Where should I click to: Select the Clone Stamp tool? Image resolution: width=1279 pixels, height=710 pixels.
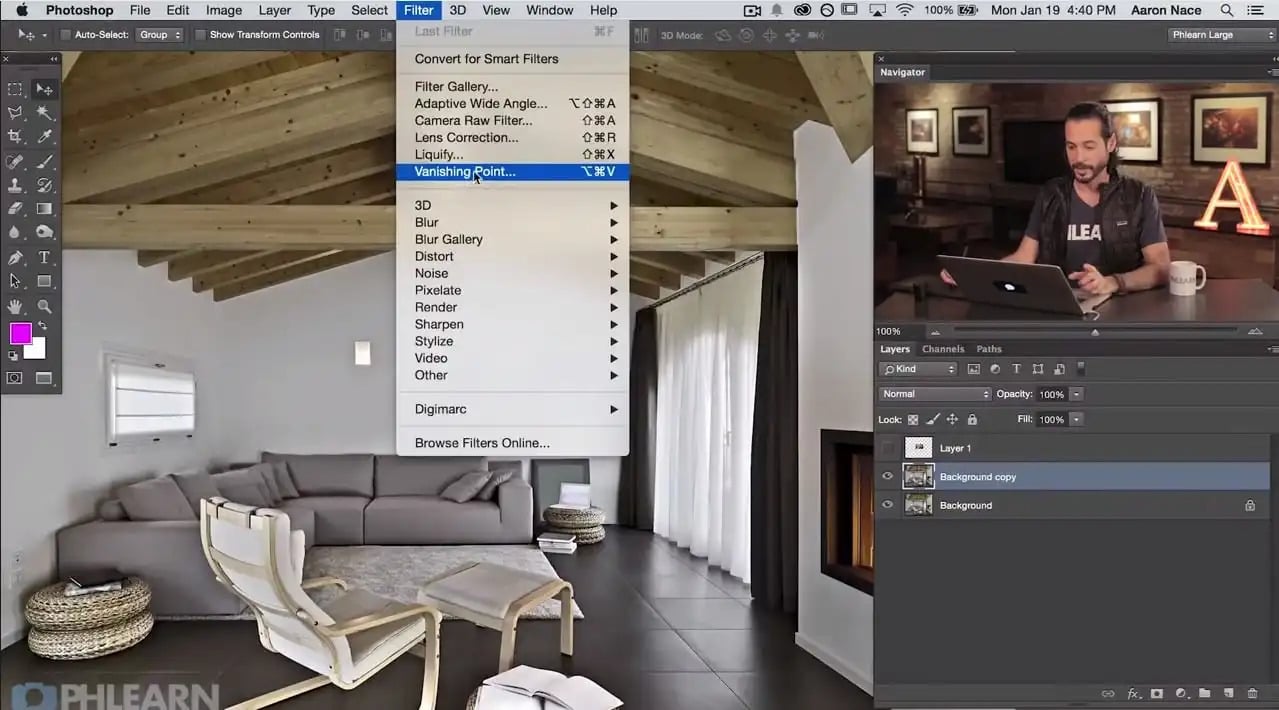pos(15,185)
